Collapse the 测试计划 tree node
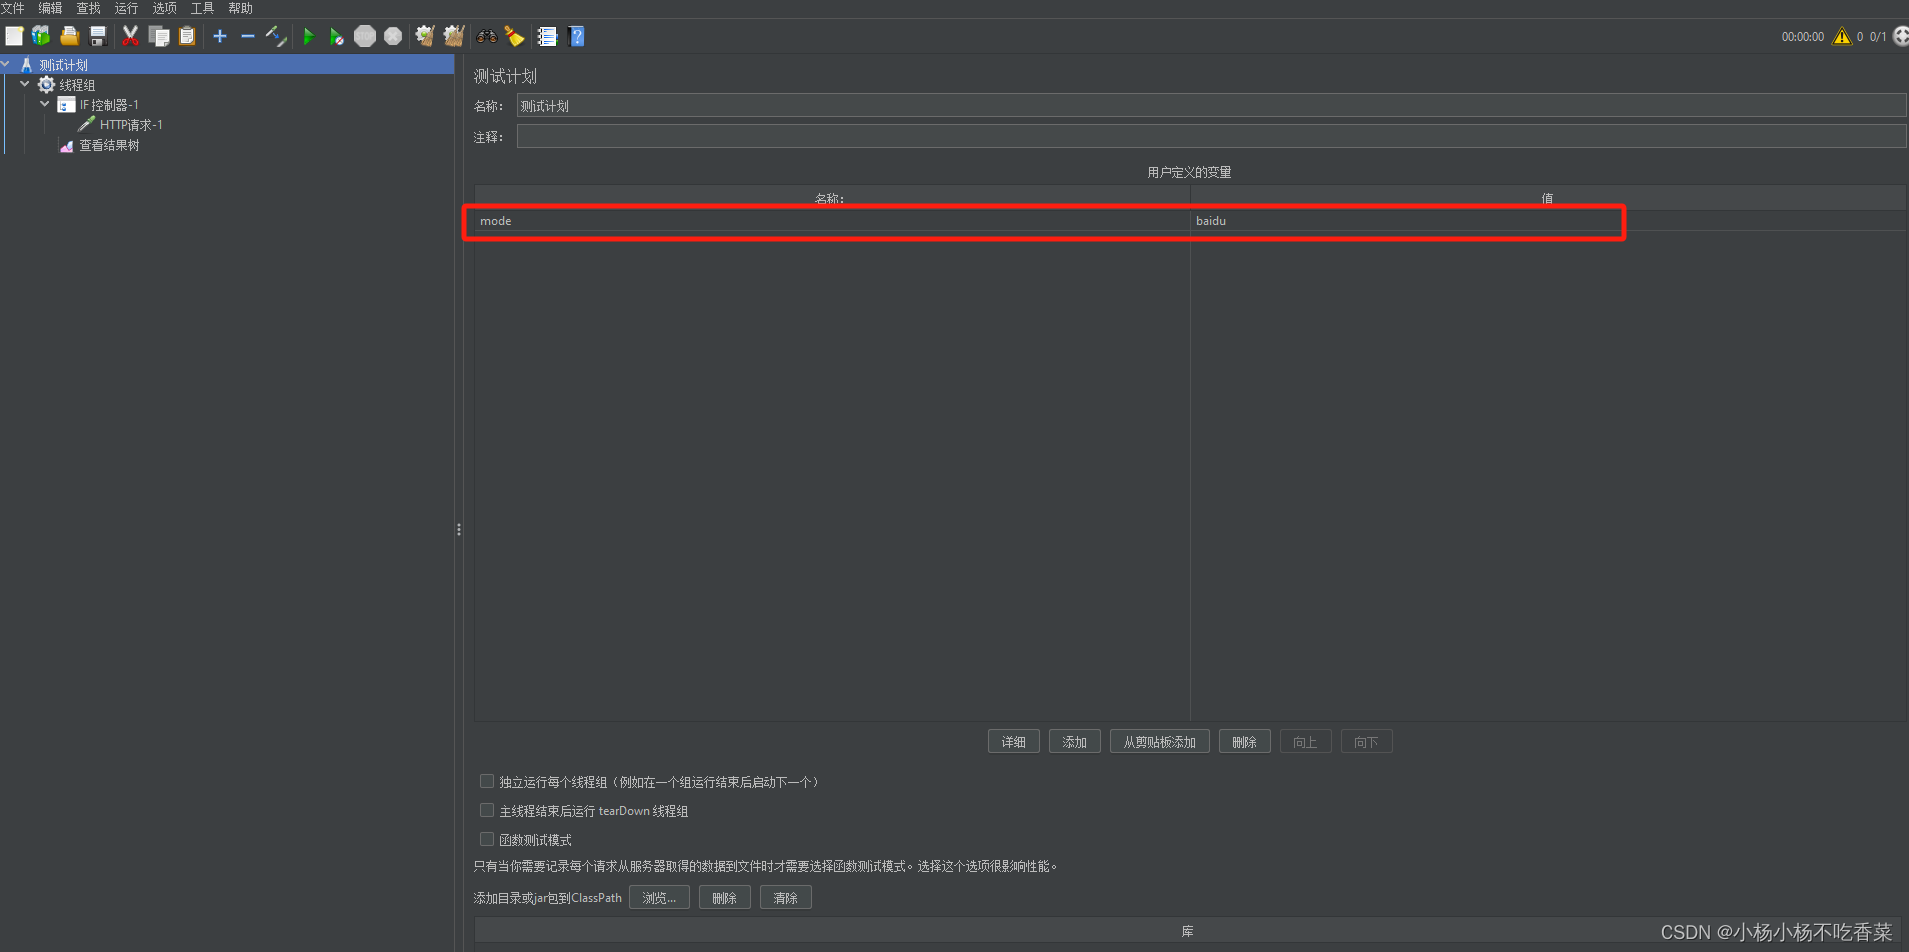This screenshot has height=952, width=1909. (5, 64)
